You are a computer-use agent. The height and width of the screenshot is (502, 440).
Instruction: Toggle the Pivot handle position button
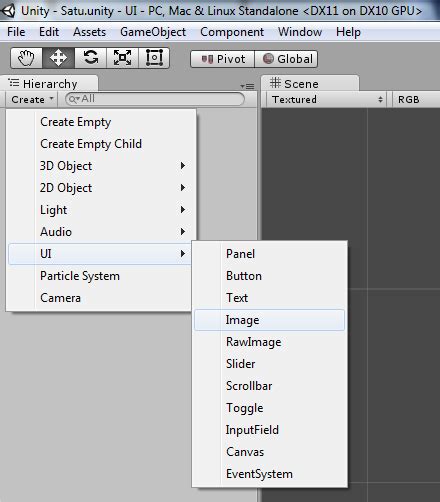[223, 59]
